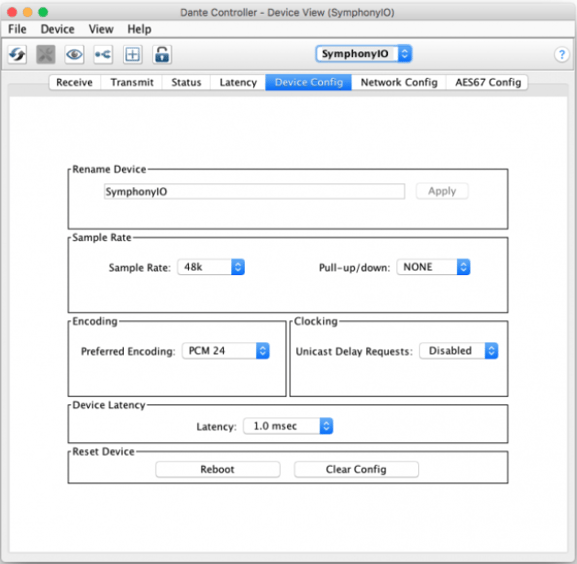Click the 'Latency:' label in Device Latency

click(x=216, y=427)
